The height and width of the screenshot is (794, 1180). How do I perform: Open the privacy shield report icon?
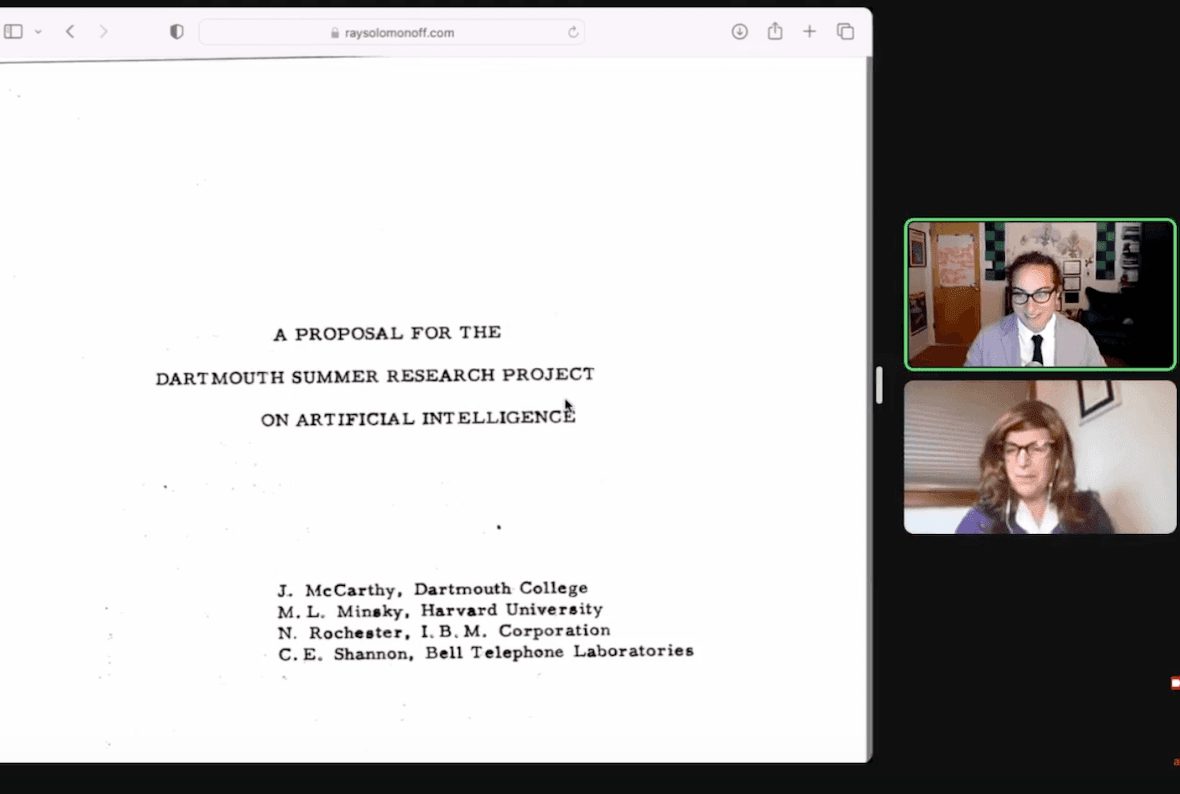coord(177,32)
